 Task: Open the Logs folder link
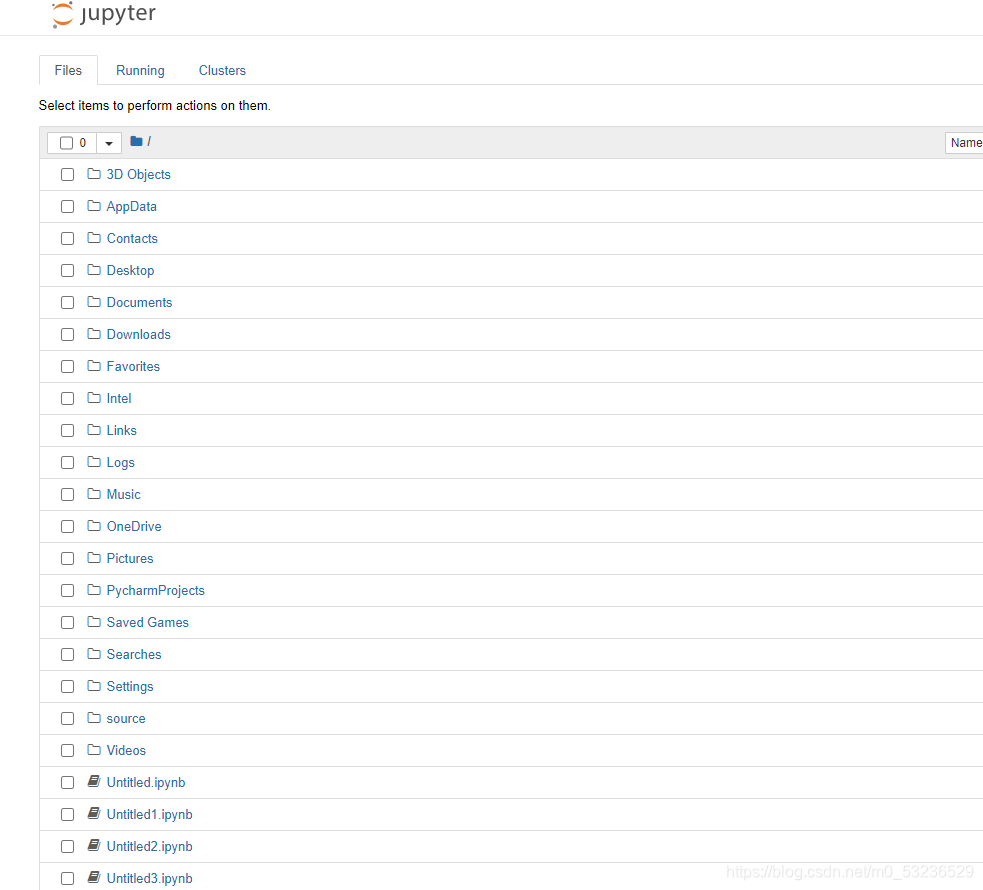click(120, 462)
